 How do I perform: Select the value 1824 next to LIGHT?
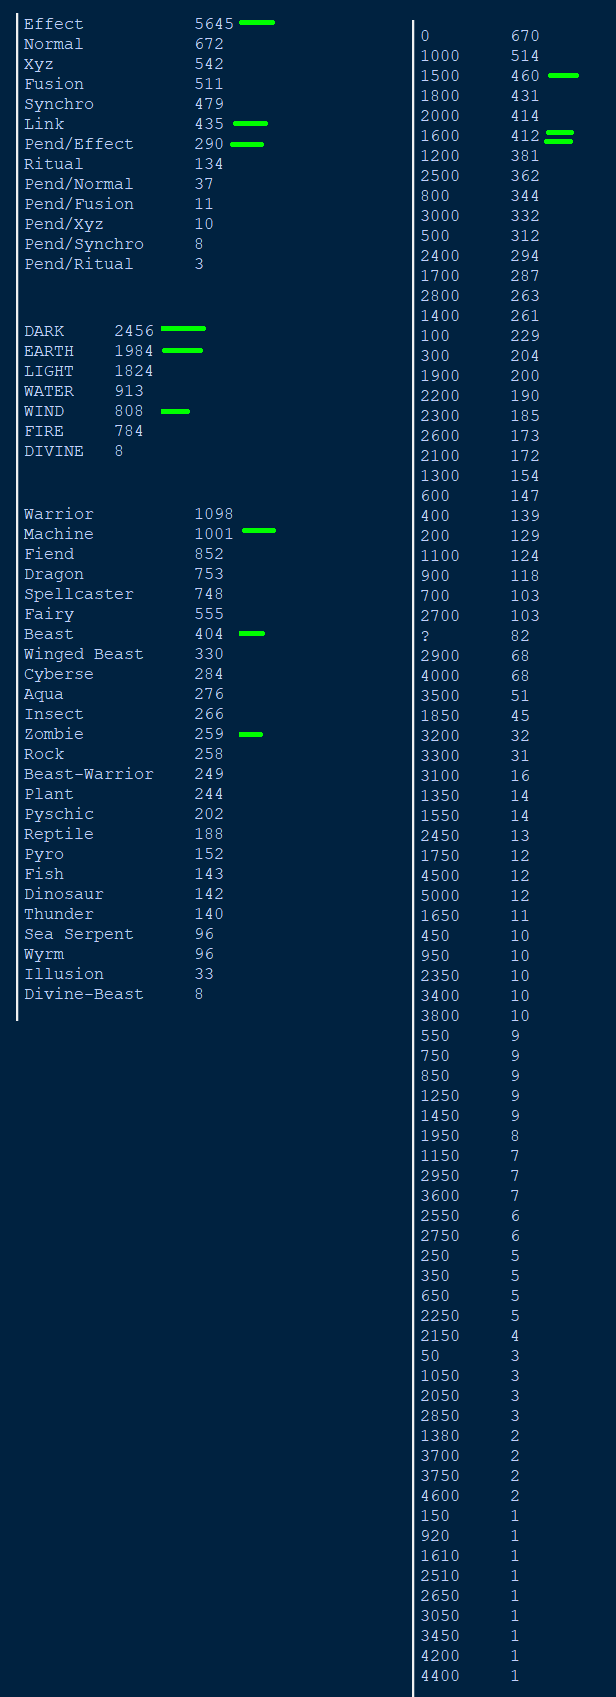pyautogui.click(x=134, y=371)
